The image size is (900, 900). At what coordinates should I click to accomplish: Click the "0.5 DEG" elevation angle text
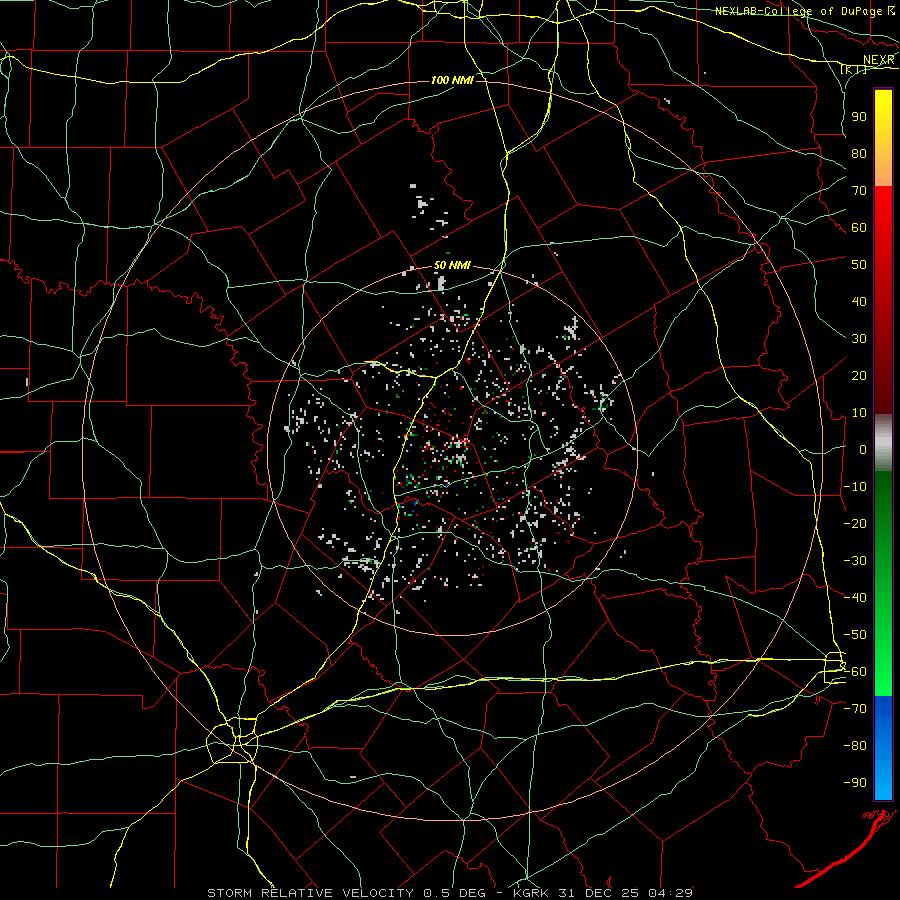tap(455, 893)
